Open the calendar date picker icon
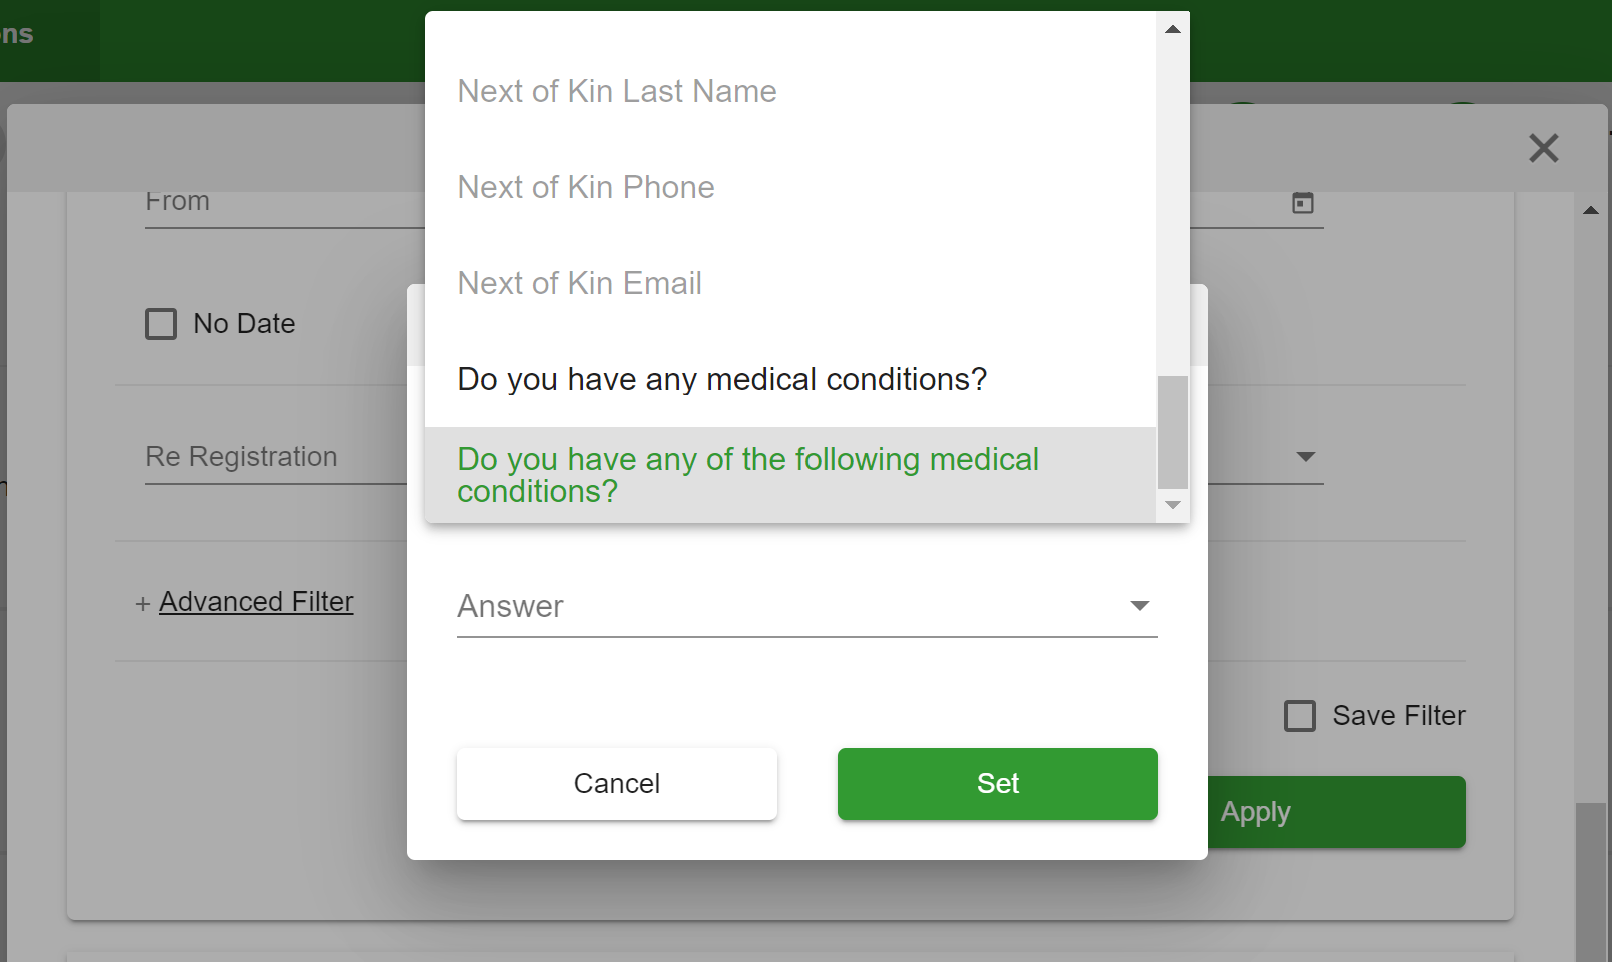This screenshot has height=962, width=1612. 1303,203
